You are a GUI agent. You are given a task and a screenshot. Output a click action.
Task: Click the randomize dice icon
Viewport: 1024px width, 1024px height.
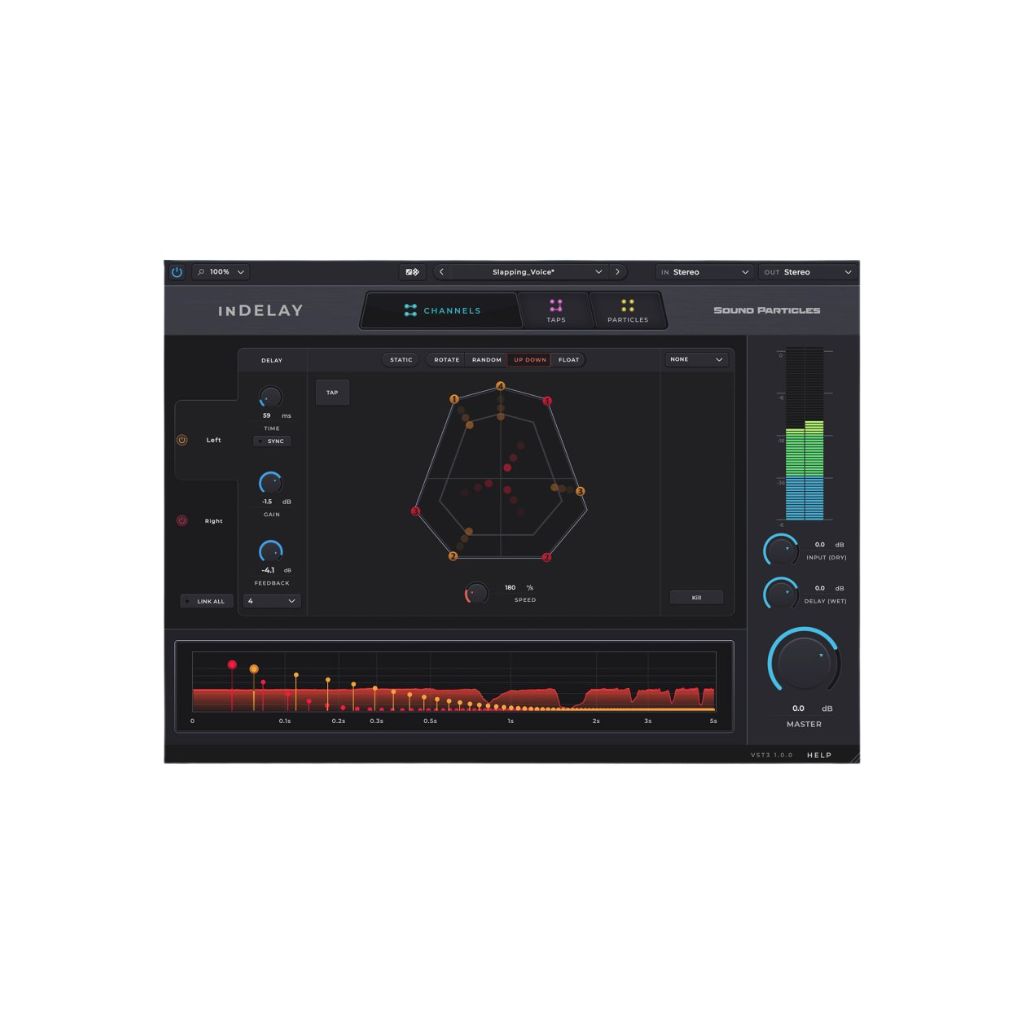tap(412, 272)
